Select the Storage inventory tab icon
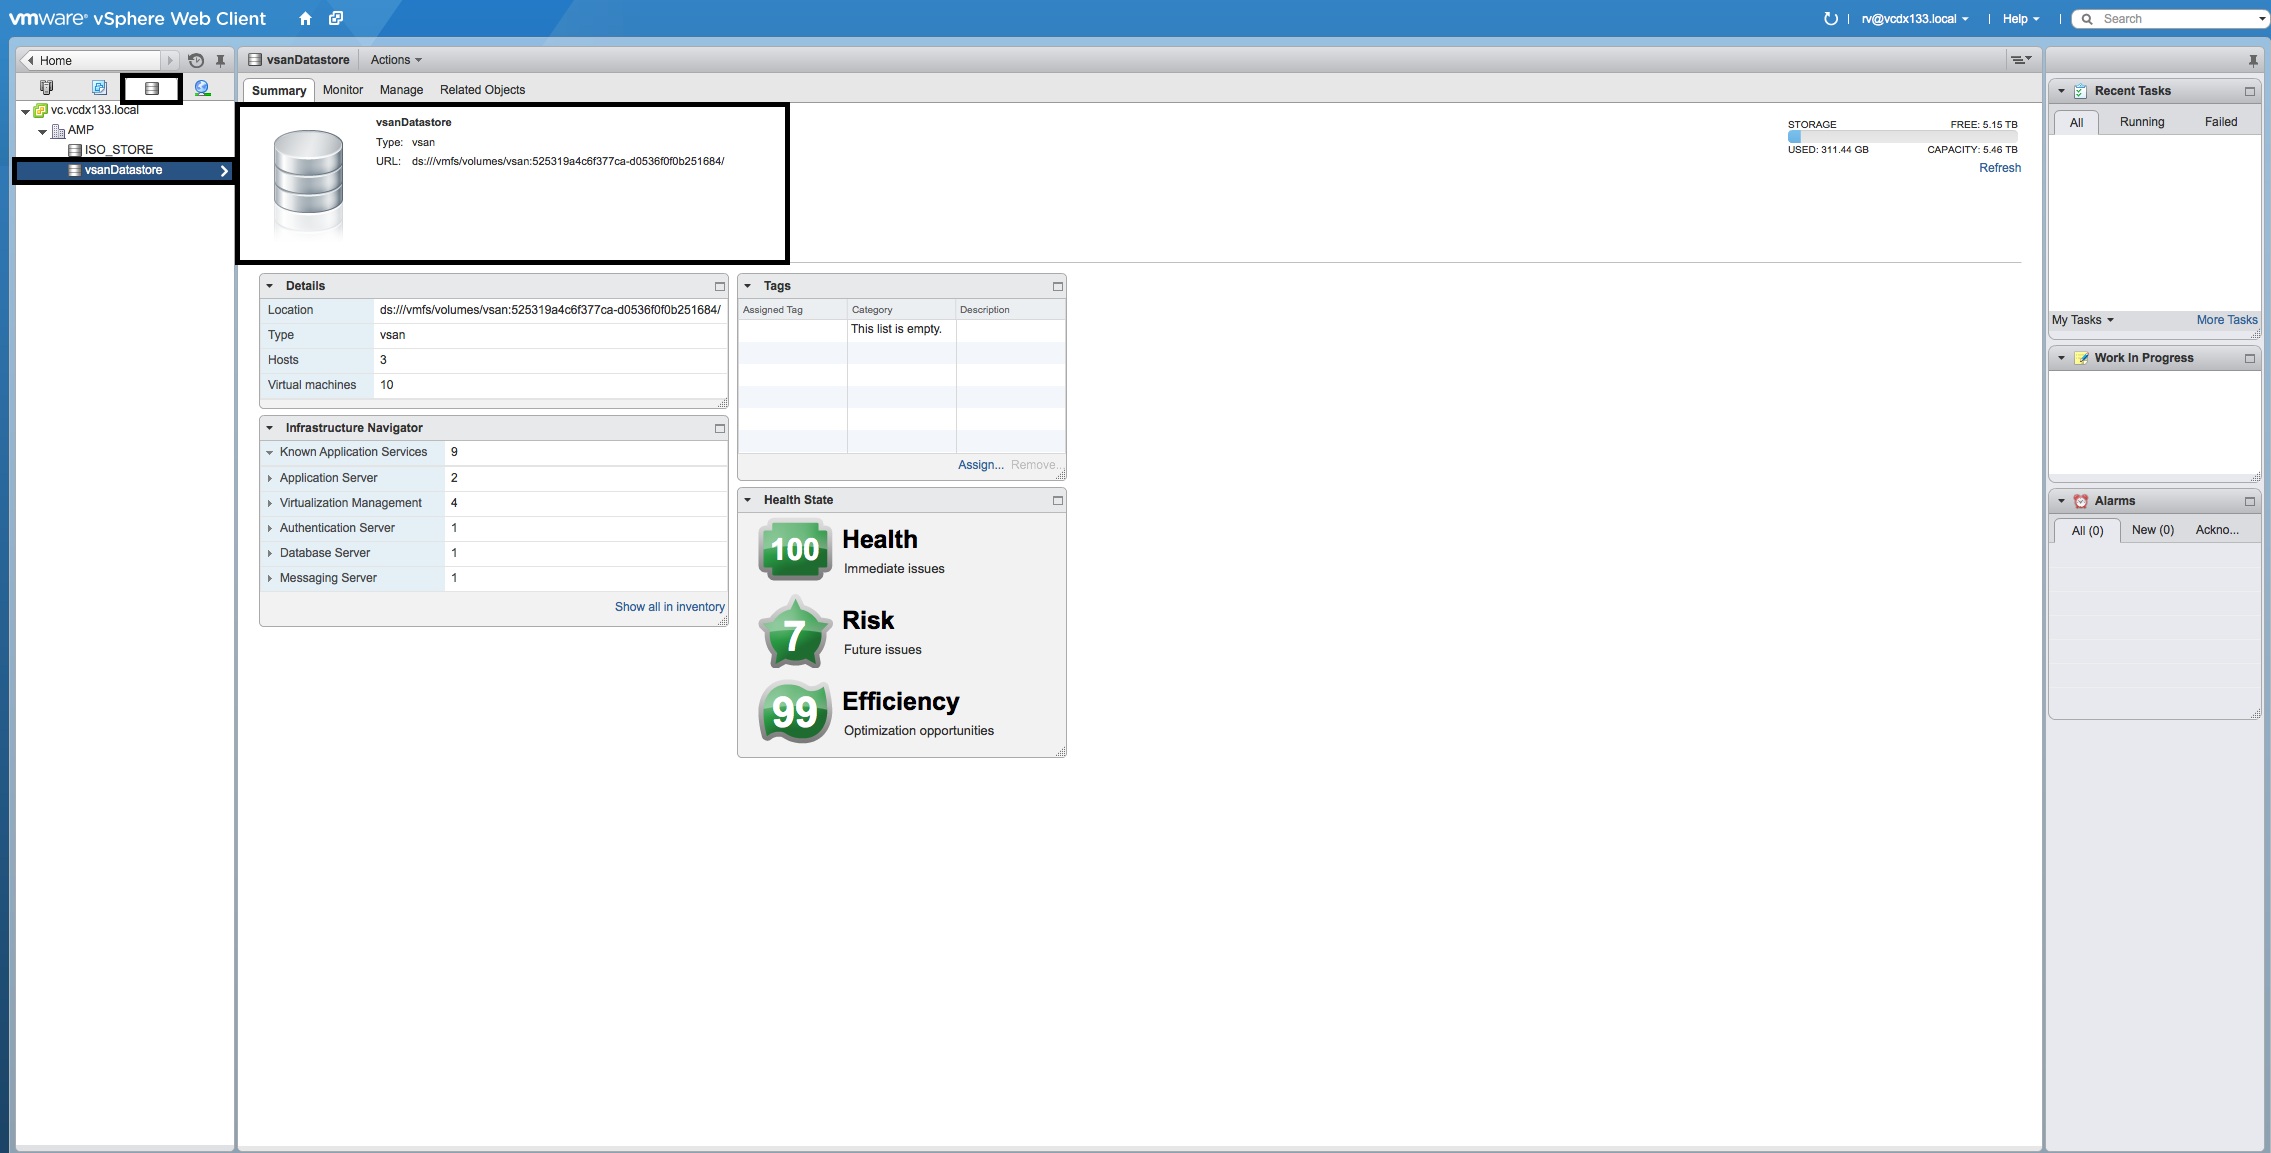The image size is (2271, 1153). tap(152, 88)
